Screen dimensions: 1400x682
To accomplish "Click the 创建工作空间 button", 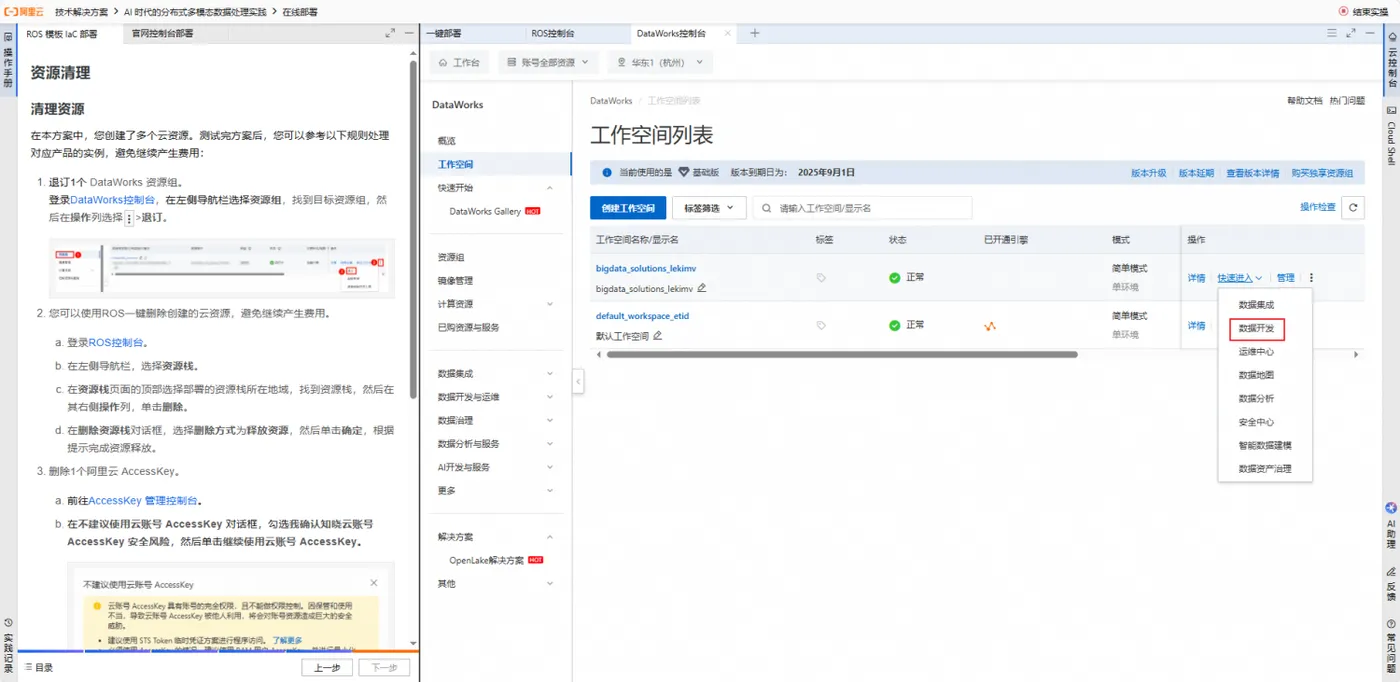I will click(x=628, y=208).
